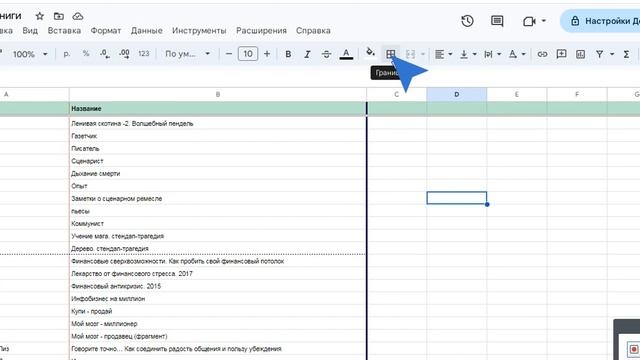
Task: Select cell containing Опыт
Action: [x=218, y=186]
